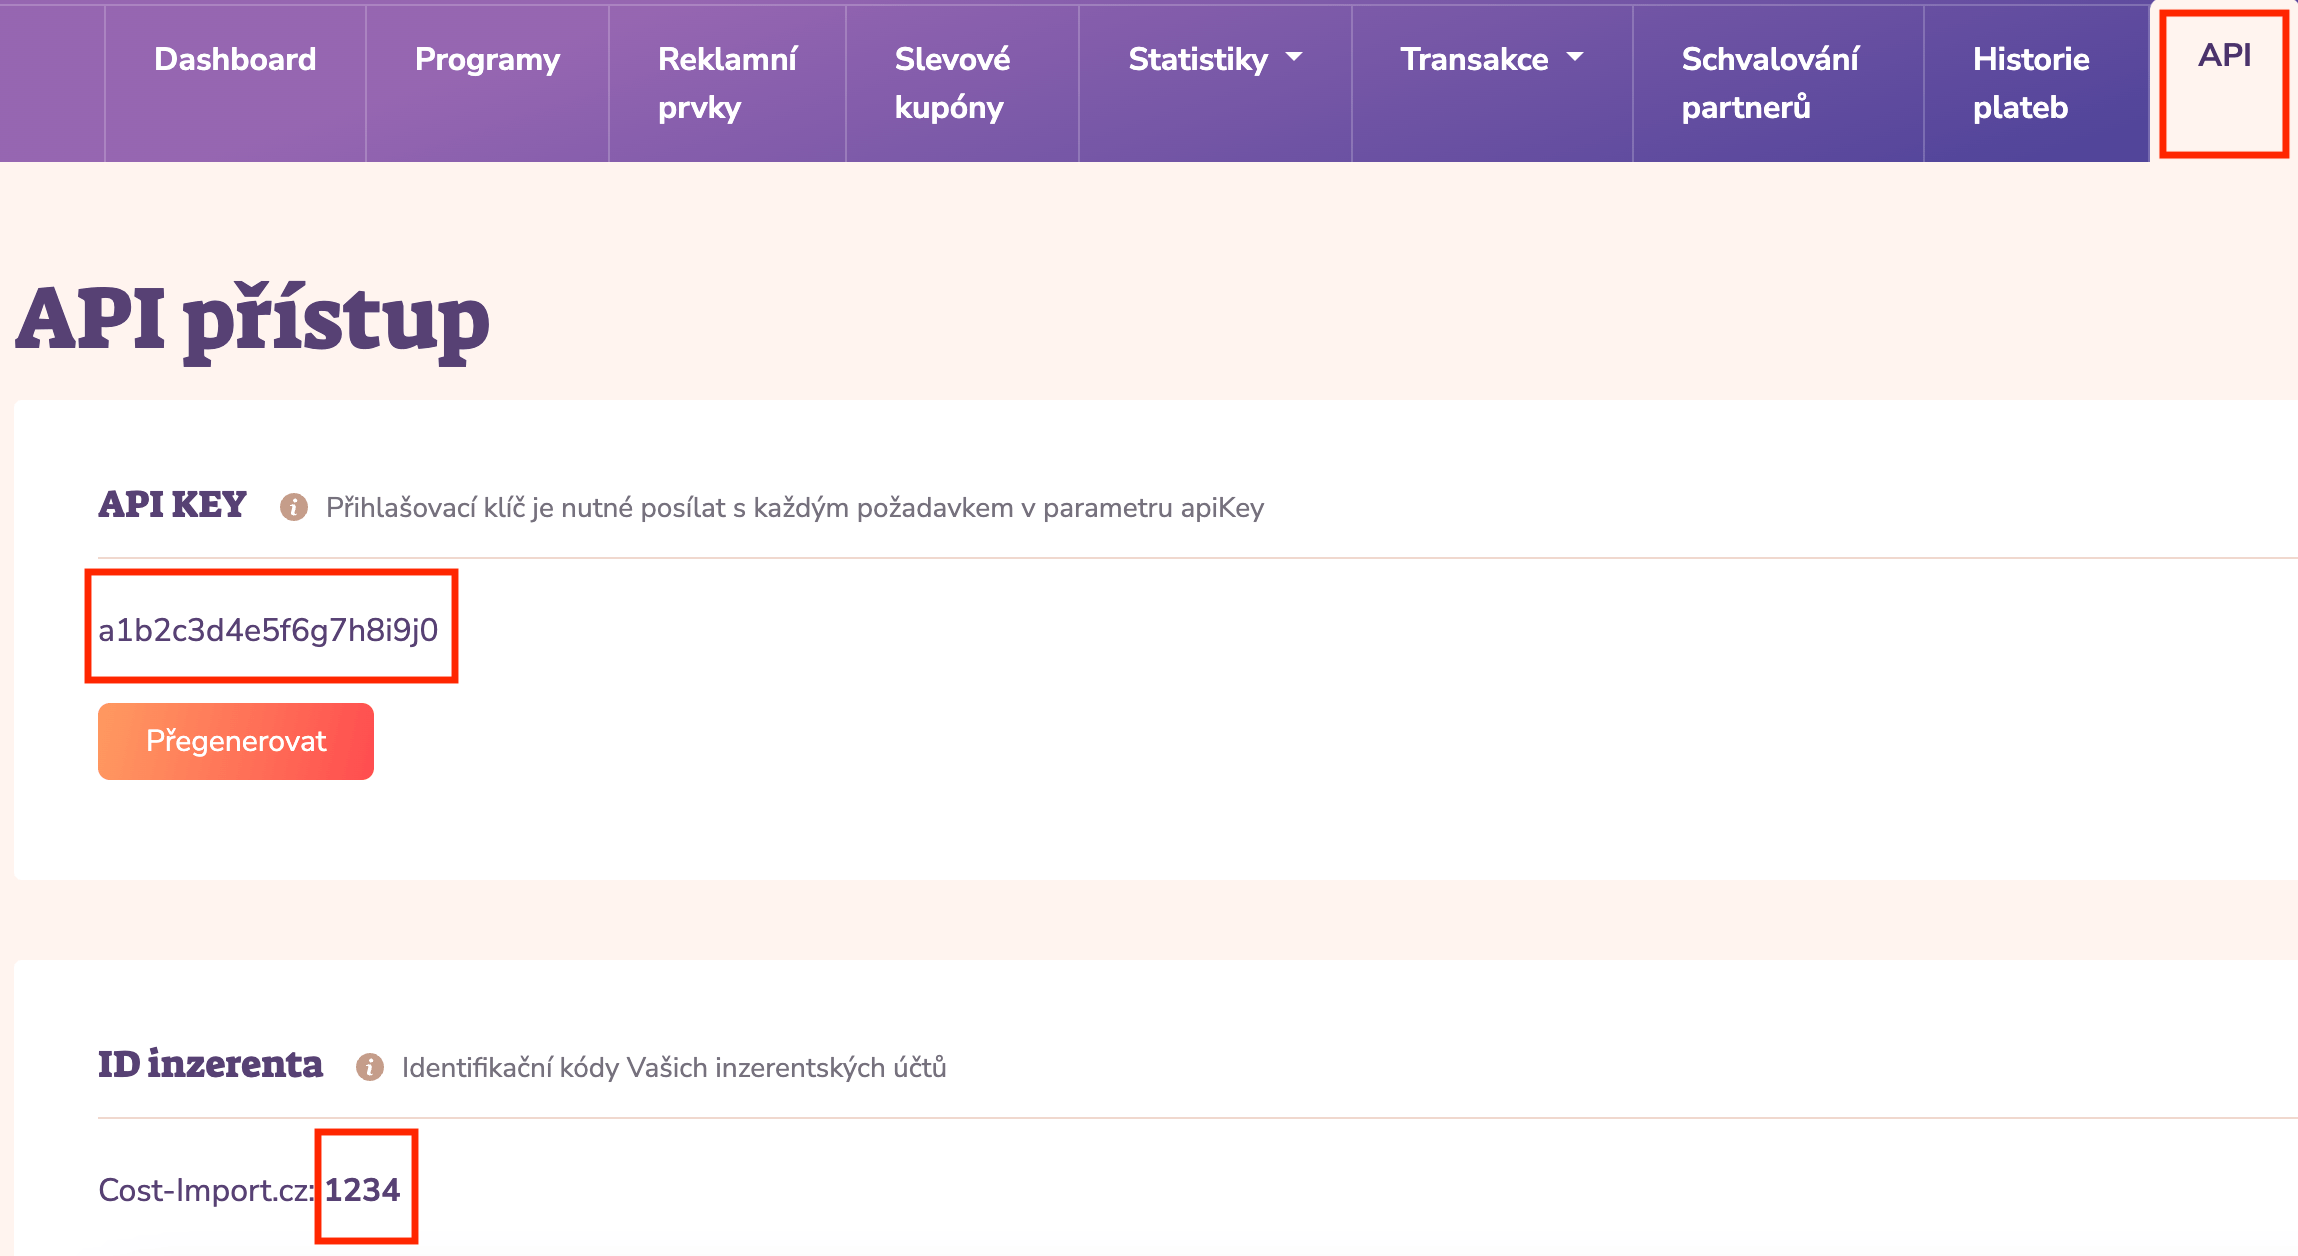2298x1256 pixels.
Task: Select the API tab
Action: [2224, 56]
